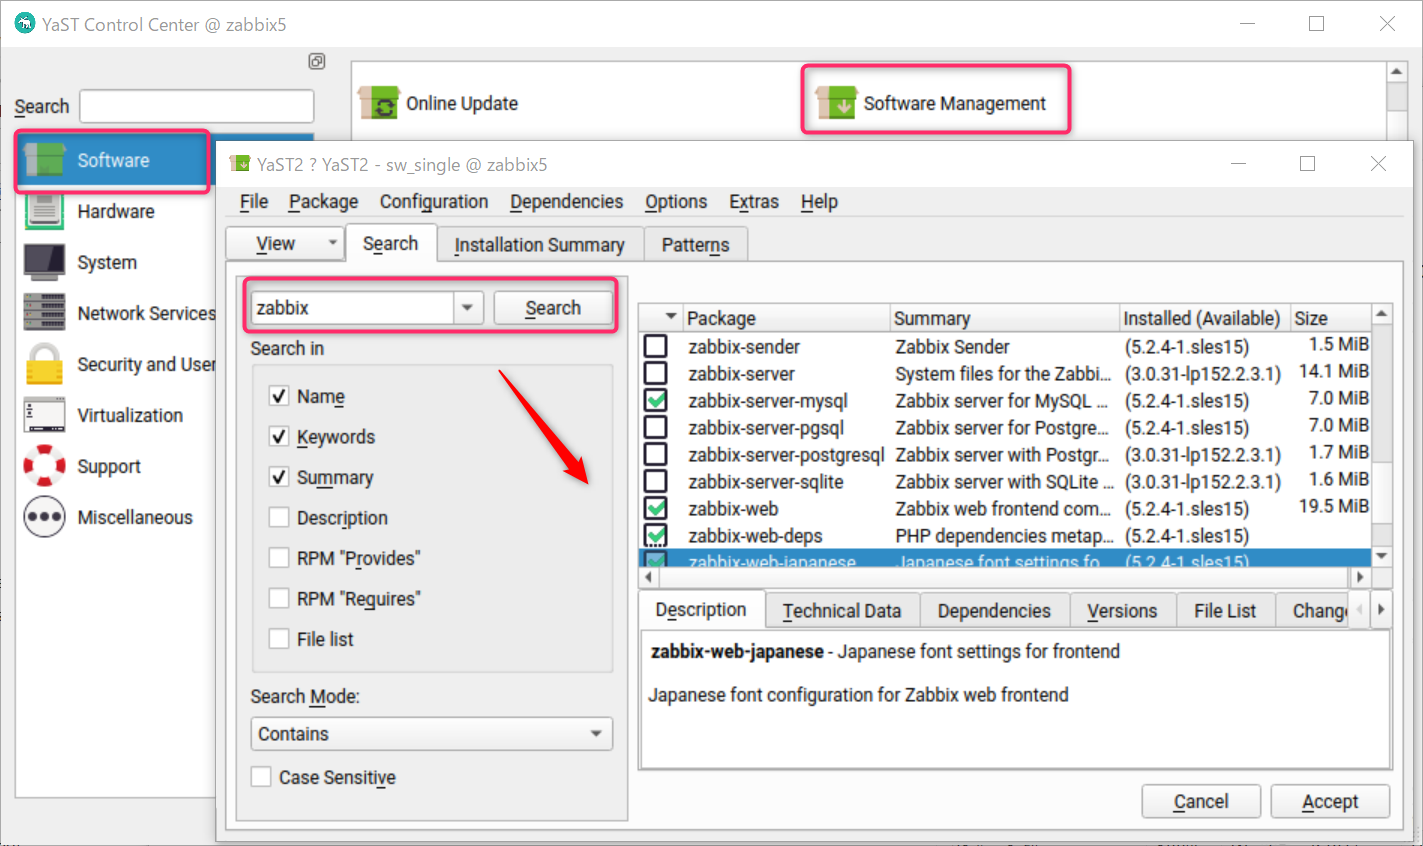1423x846 pixels.
Task: Open the Dependencies detail tab
Action: [994, 611]
